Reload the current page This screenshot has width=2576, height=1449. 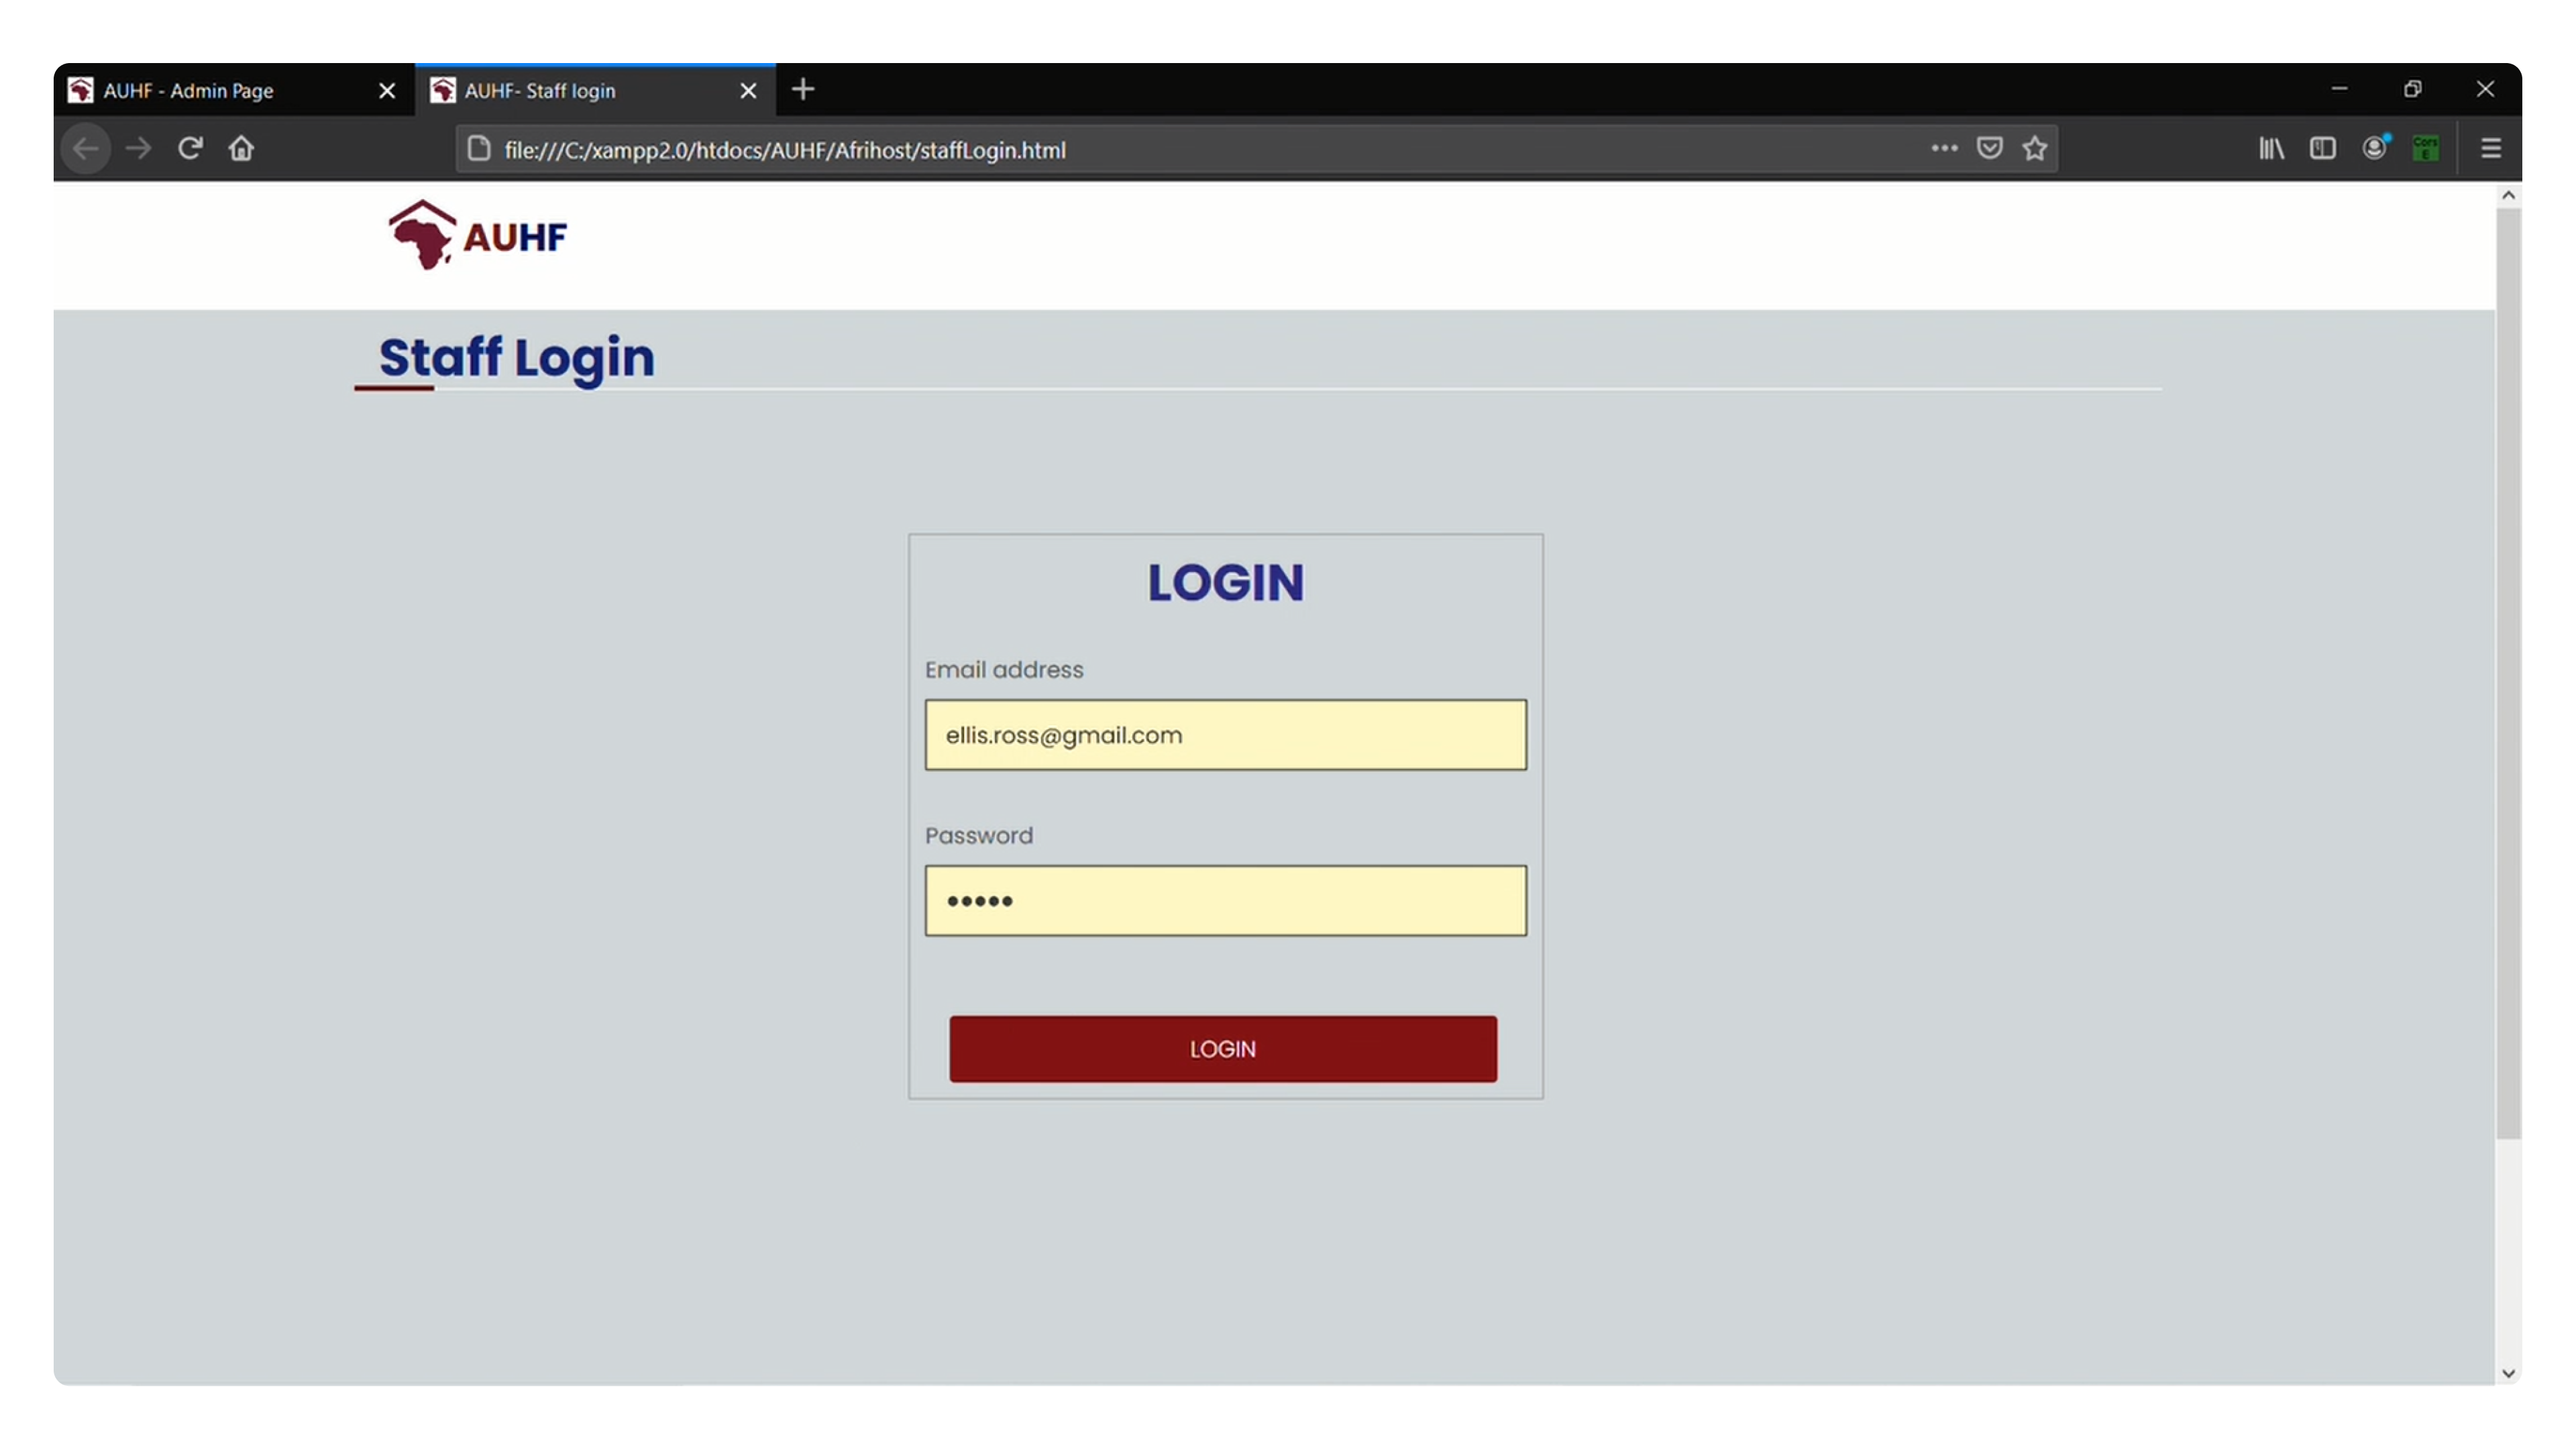click(x=190, y=149)
